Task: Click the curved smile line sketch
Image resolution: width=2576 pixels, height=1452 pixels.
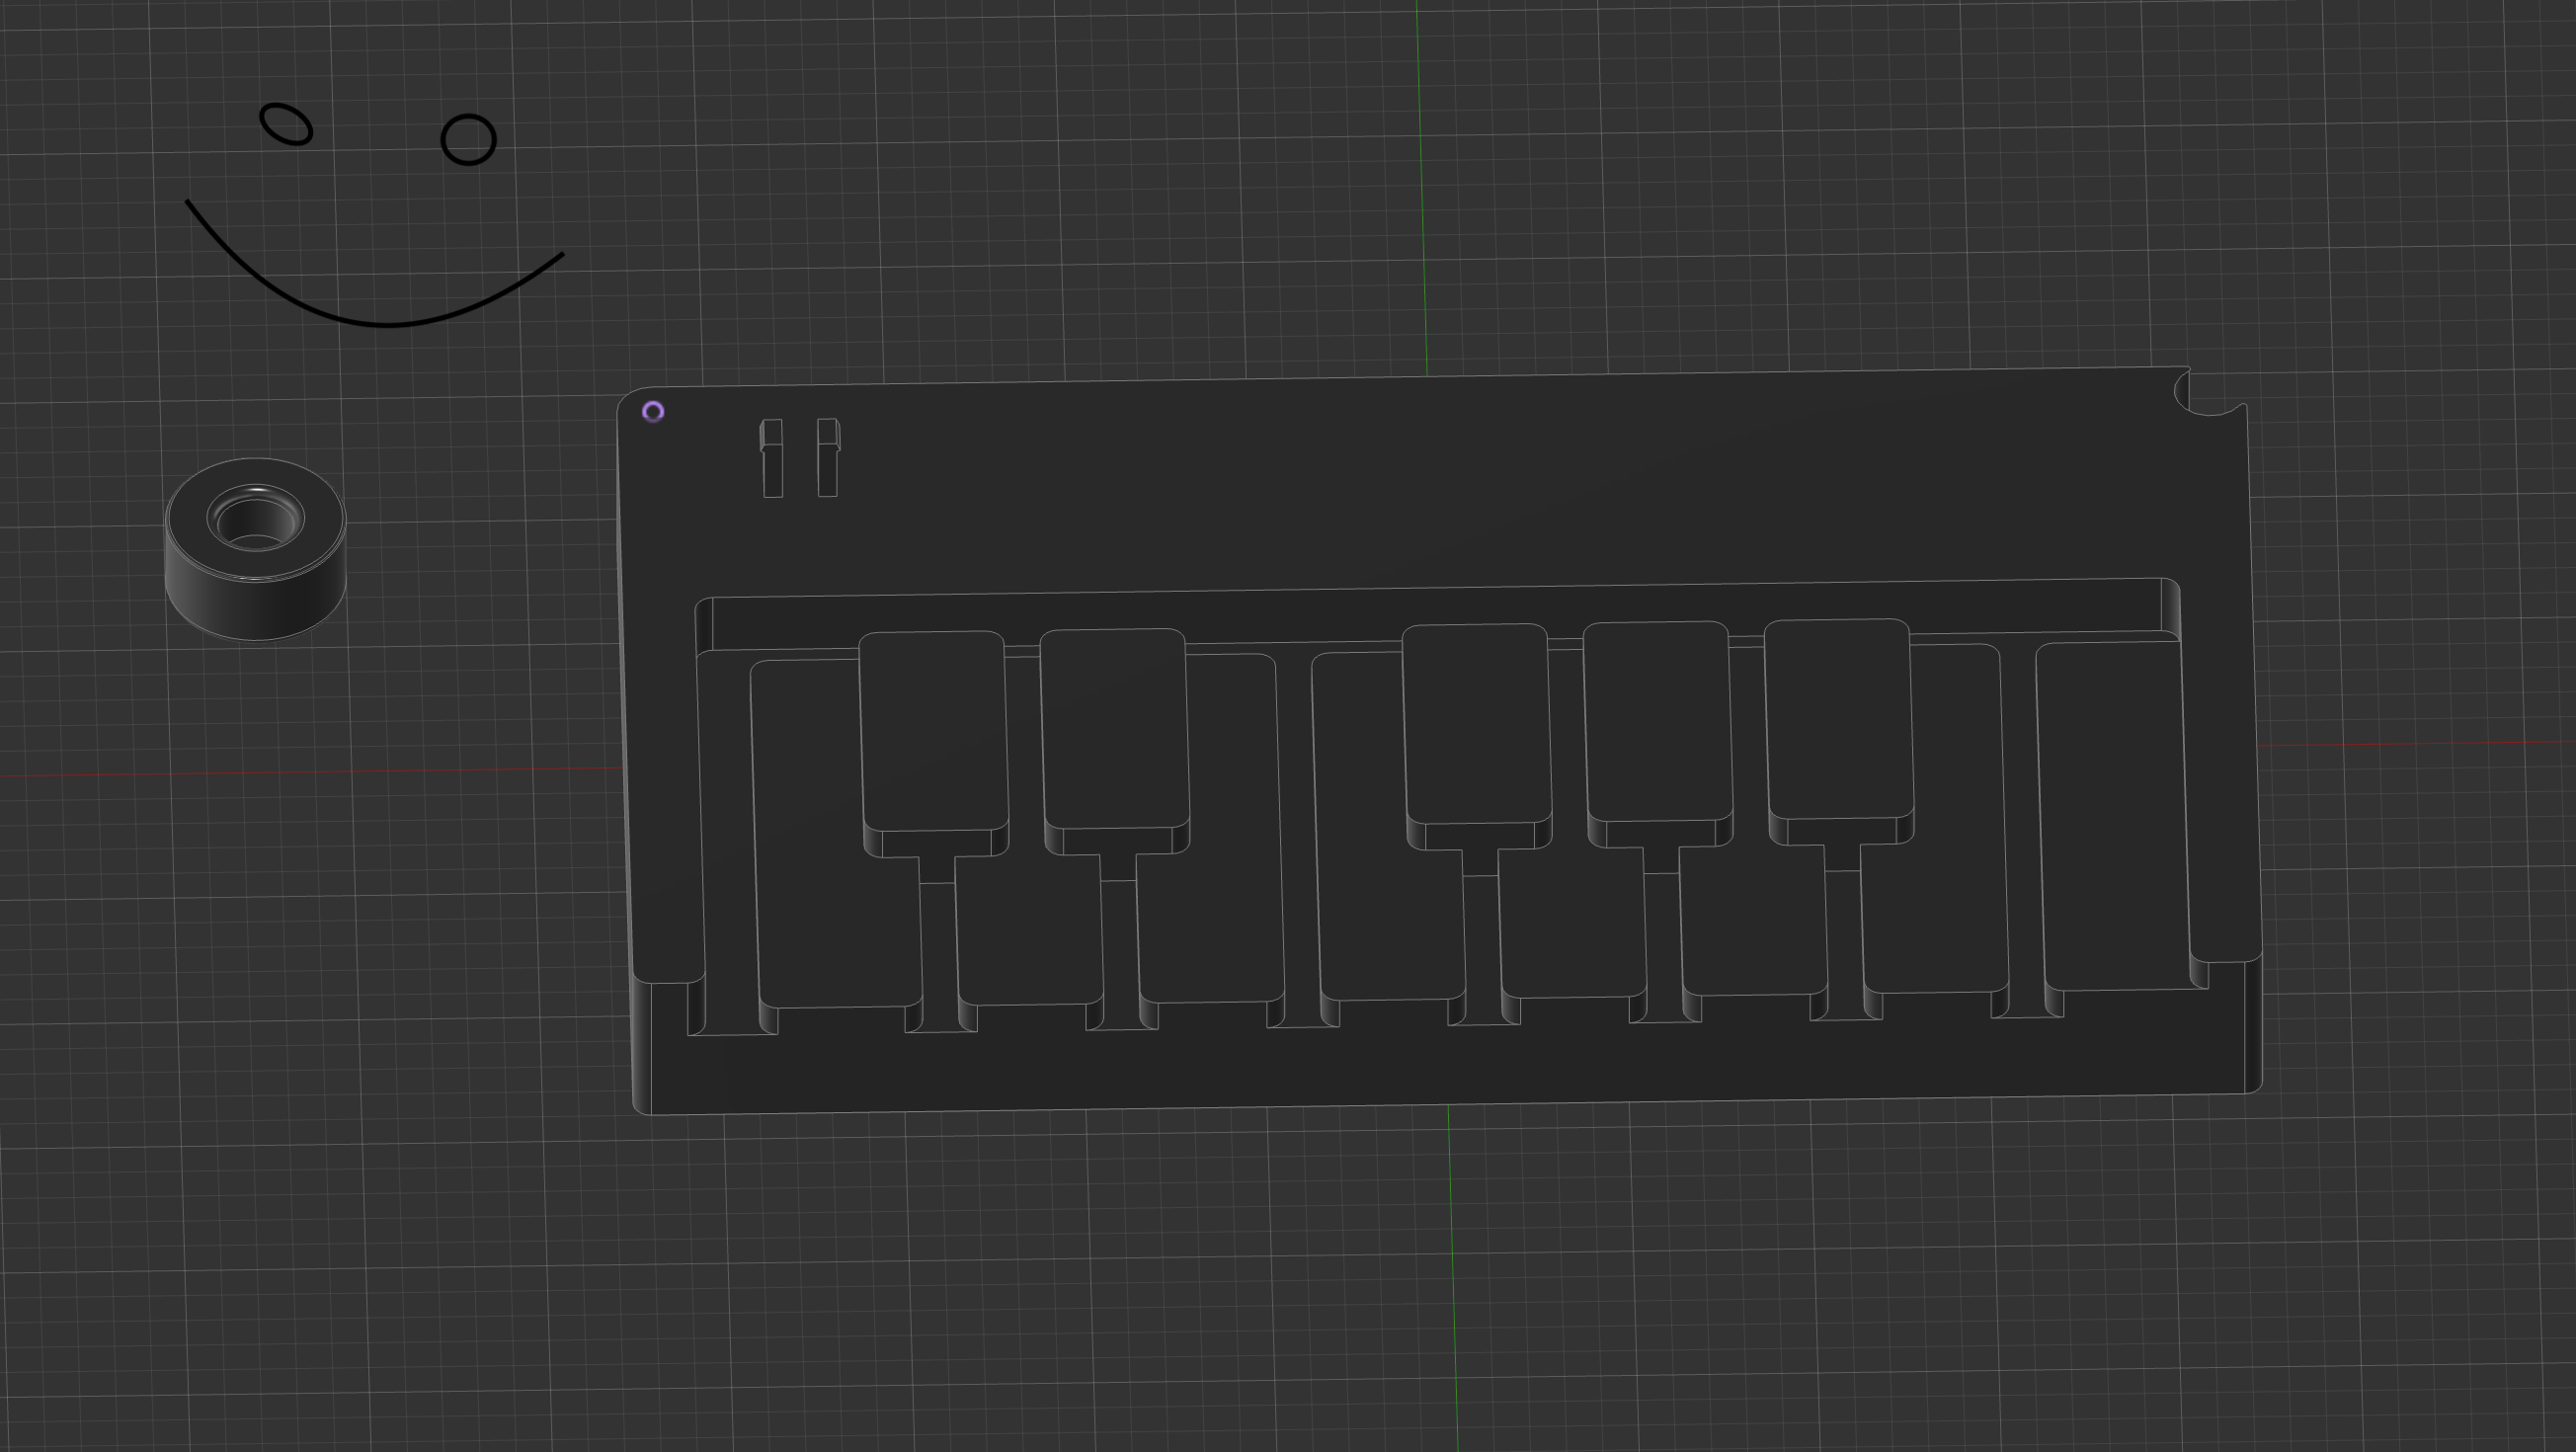Action: click(x=385, y=325)
